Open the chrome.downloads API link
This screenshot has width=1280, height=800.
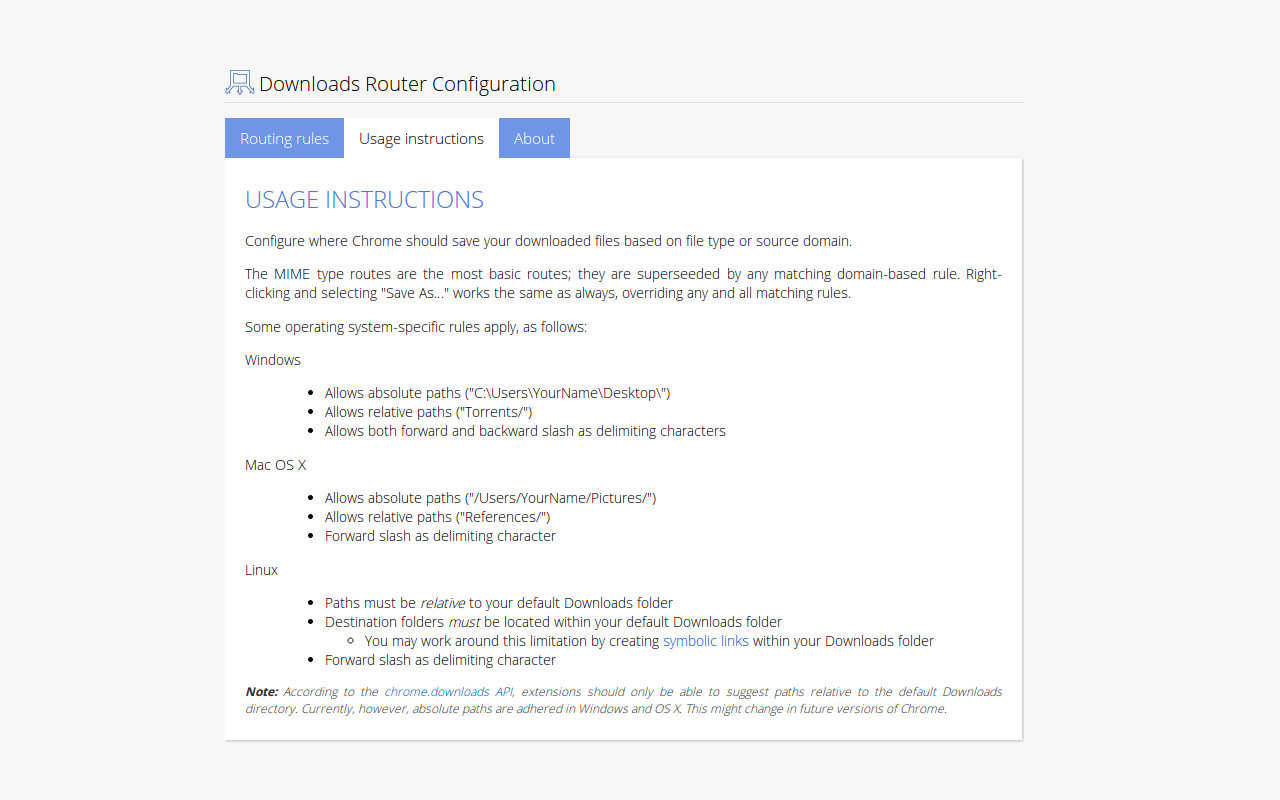pos(447,691)
